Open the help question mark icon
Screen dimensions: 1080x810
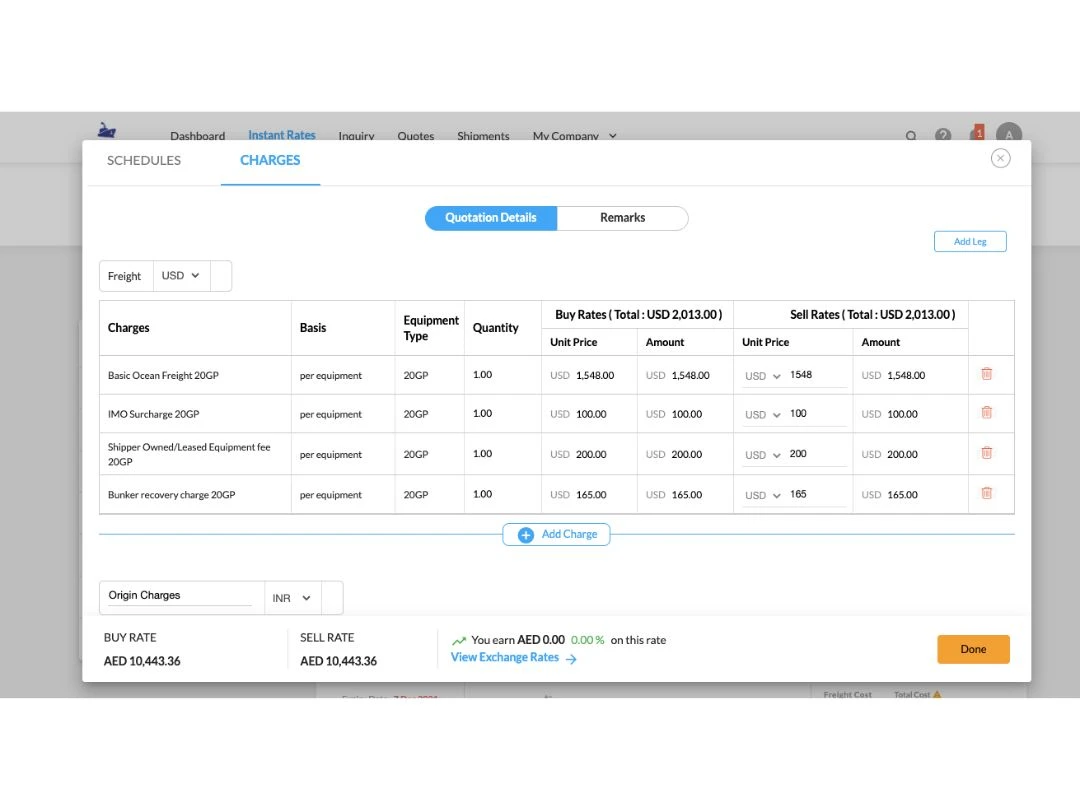pyautogui.click(x=942, y=135)
